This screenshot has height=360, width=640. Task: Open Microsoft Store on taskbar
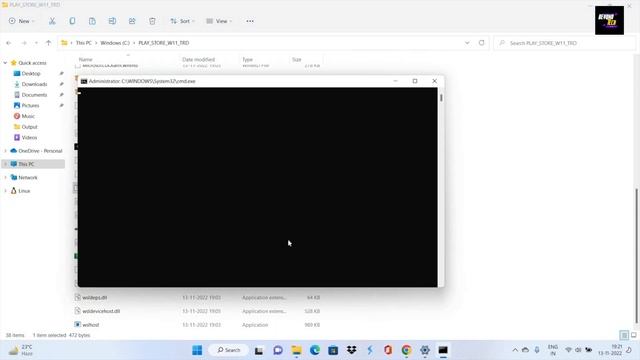pos(333,350)
